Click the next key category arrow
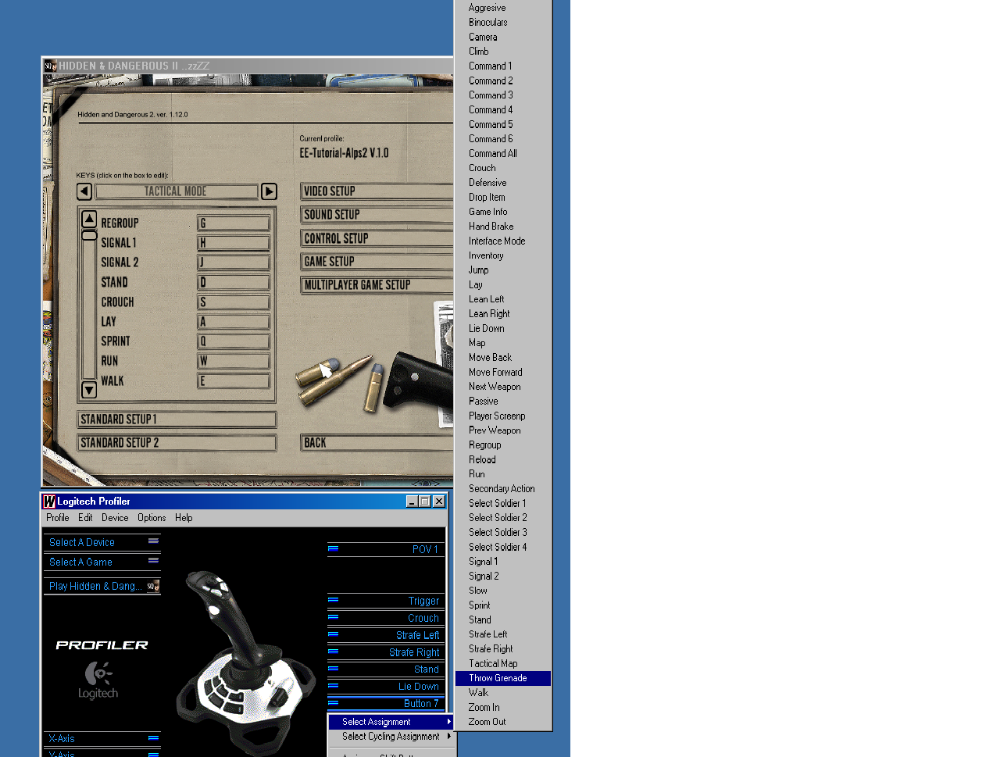Viewport: 1000px width, 771px height. (269, 191)
